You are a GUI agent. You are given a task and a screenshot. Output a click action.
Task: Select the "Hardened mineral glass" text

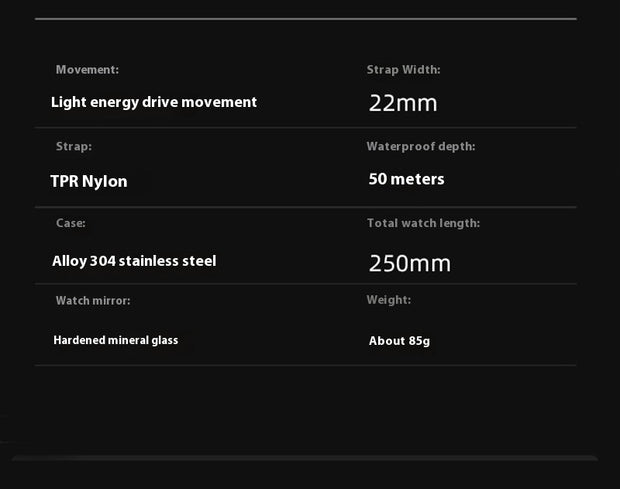coord(115,340)
